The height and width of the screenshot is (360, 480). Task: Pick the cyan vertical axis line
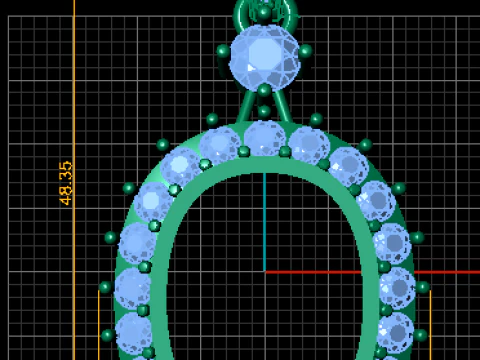(x=264, y=222)
